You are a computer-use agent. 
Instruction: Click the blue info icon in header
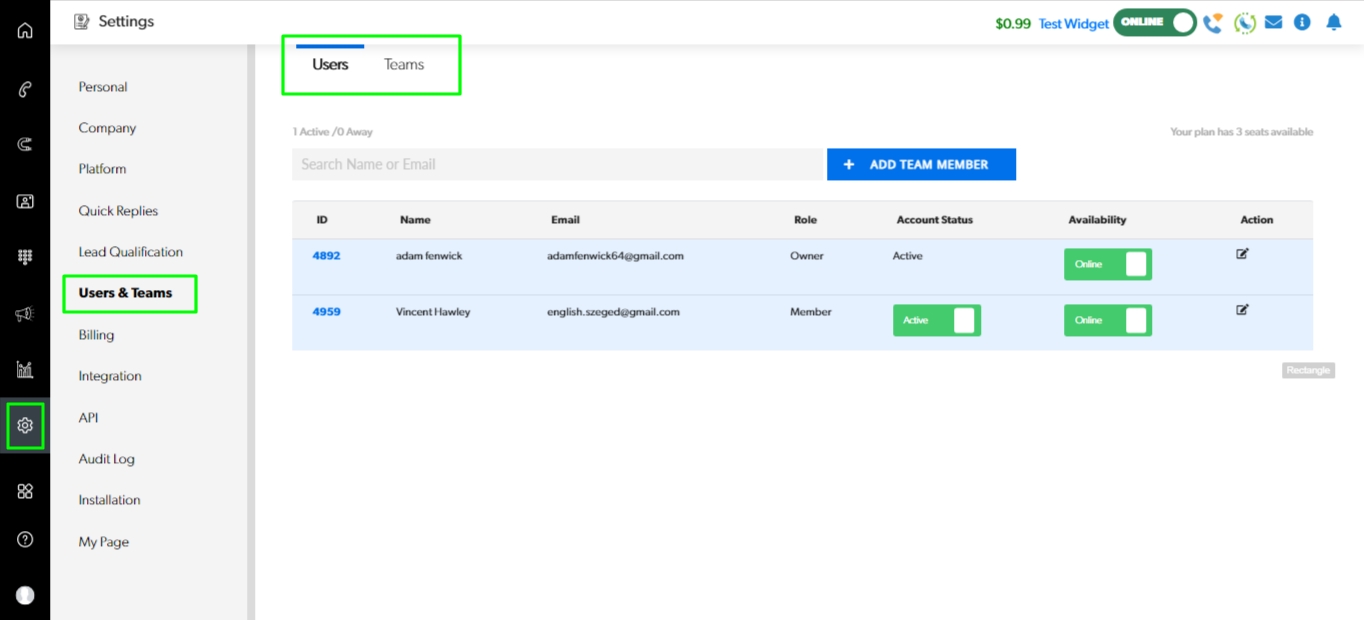tap(1302, 22)
